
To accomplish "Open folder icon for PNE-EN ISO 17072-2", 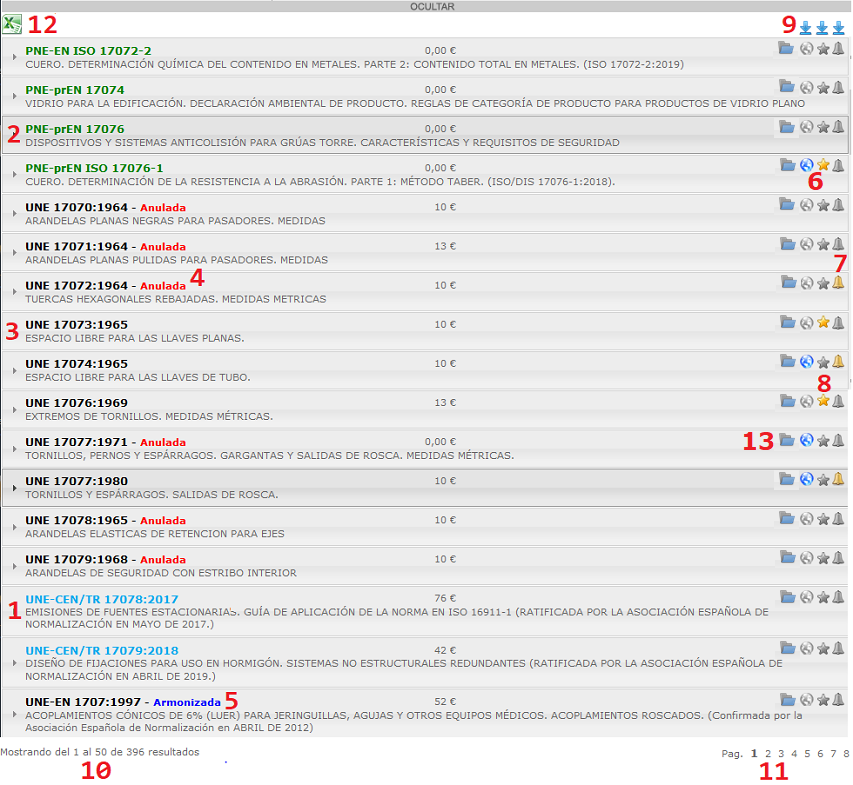I will [787, 48].
